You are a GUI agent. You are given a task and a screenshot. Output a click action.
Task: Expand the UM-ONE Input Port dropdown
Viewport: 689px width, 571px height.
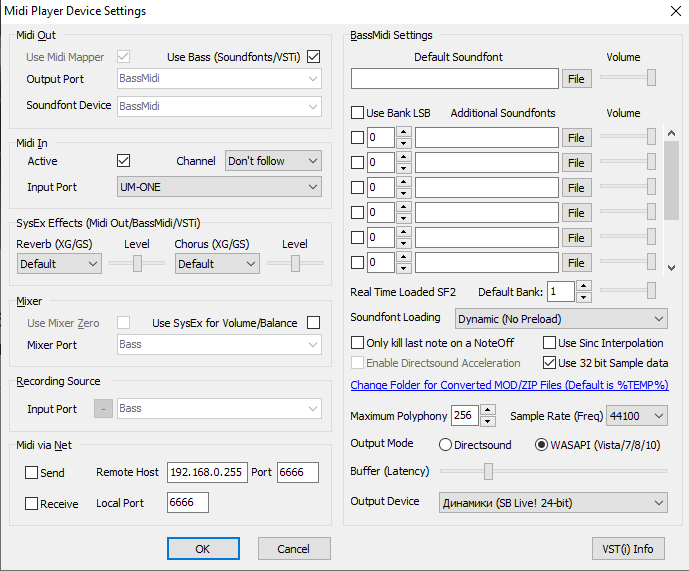pos(217,187)
